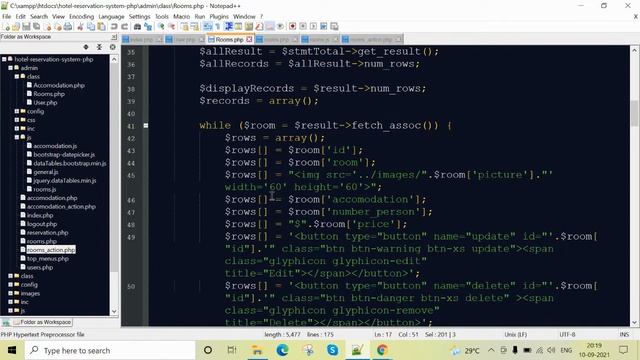Toggle the Monitoring eye icon

[x=280, y=27]
